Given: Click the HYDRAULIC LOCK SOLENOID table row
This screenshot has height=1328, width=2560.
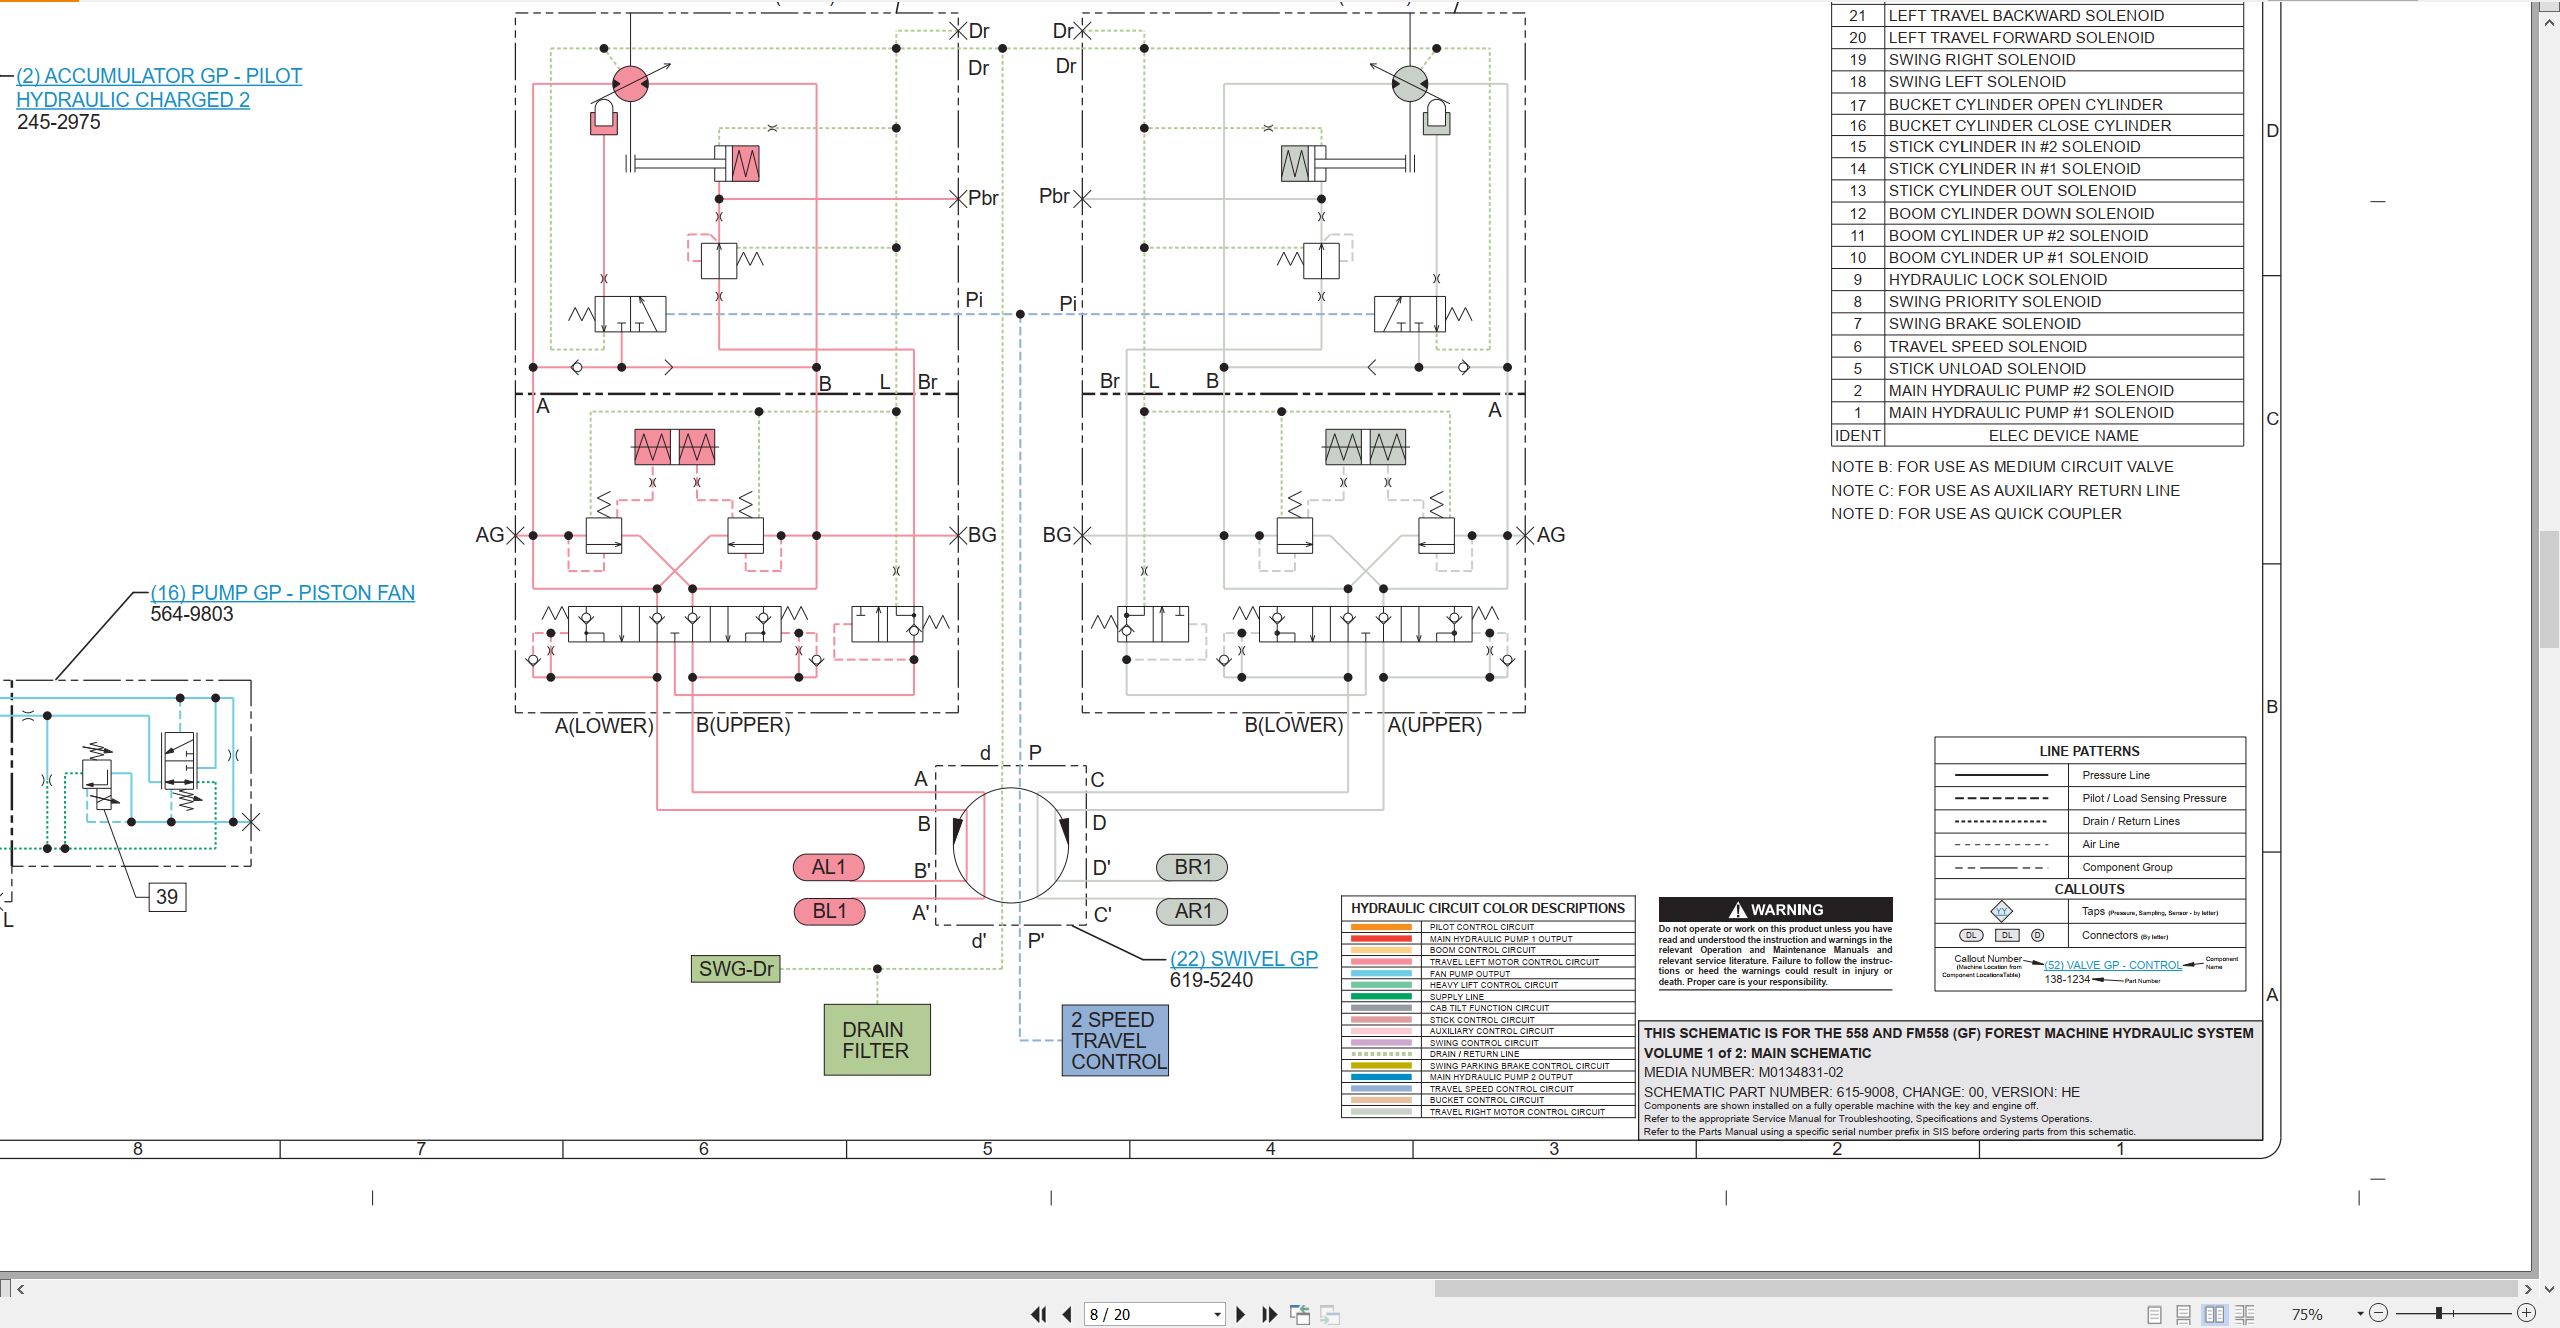Looking at the screenshot, I should pos(2037,280).
